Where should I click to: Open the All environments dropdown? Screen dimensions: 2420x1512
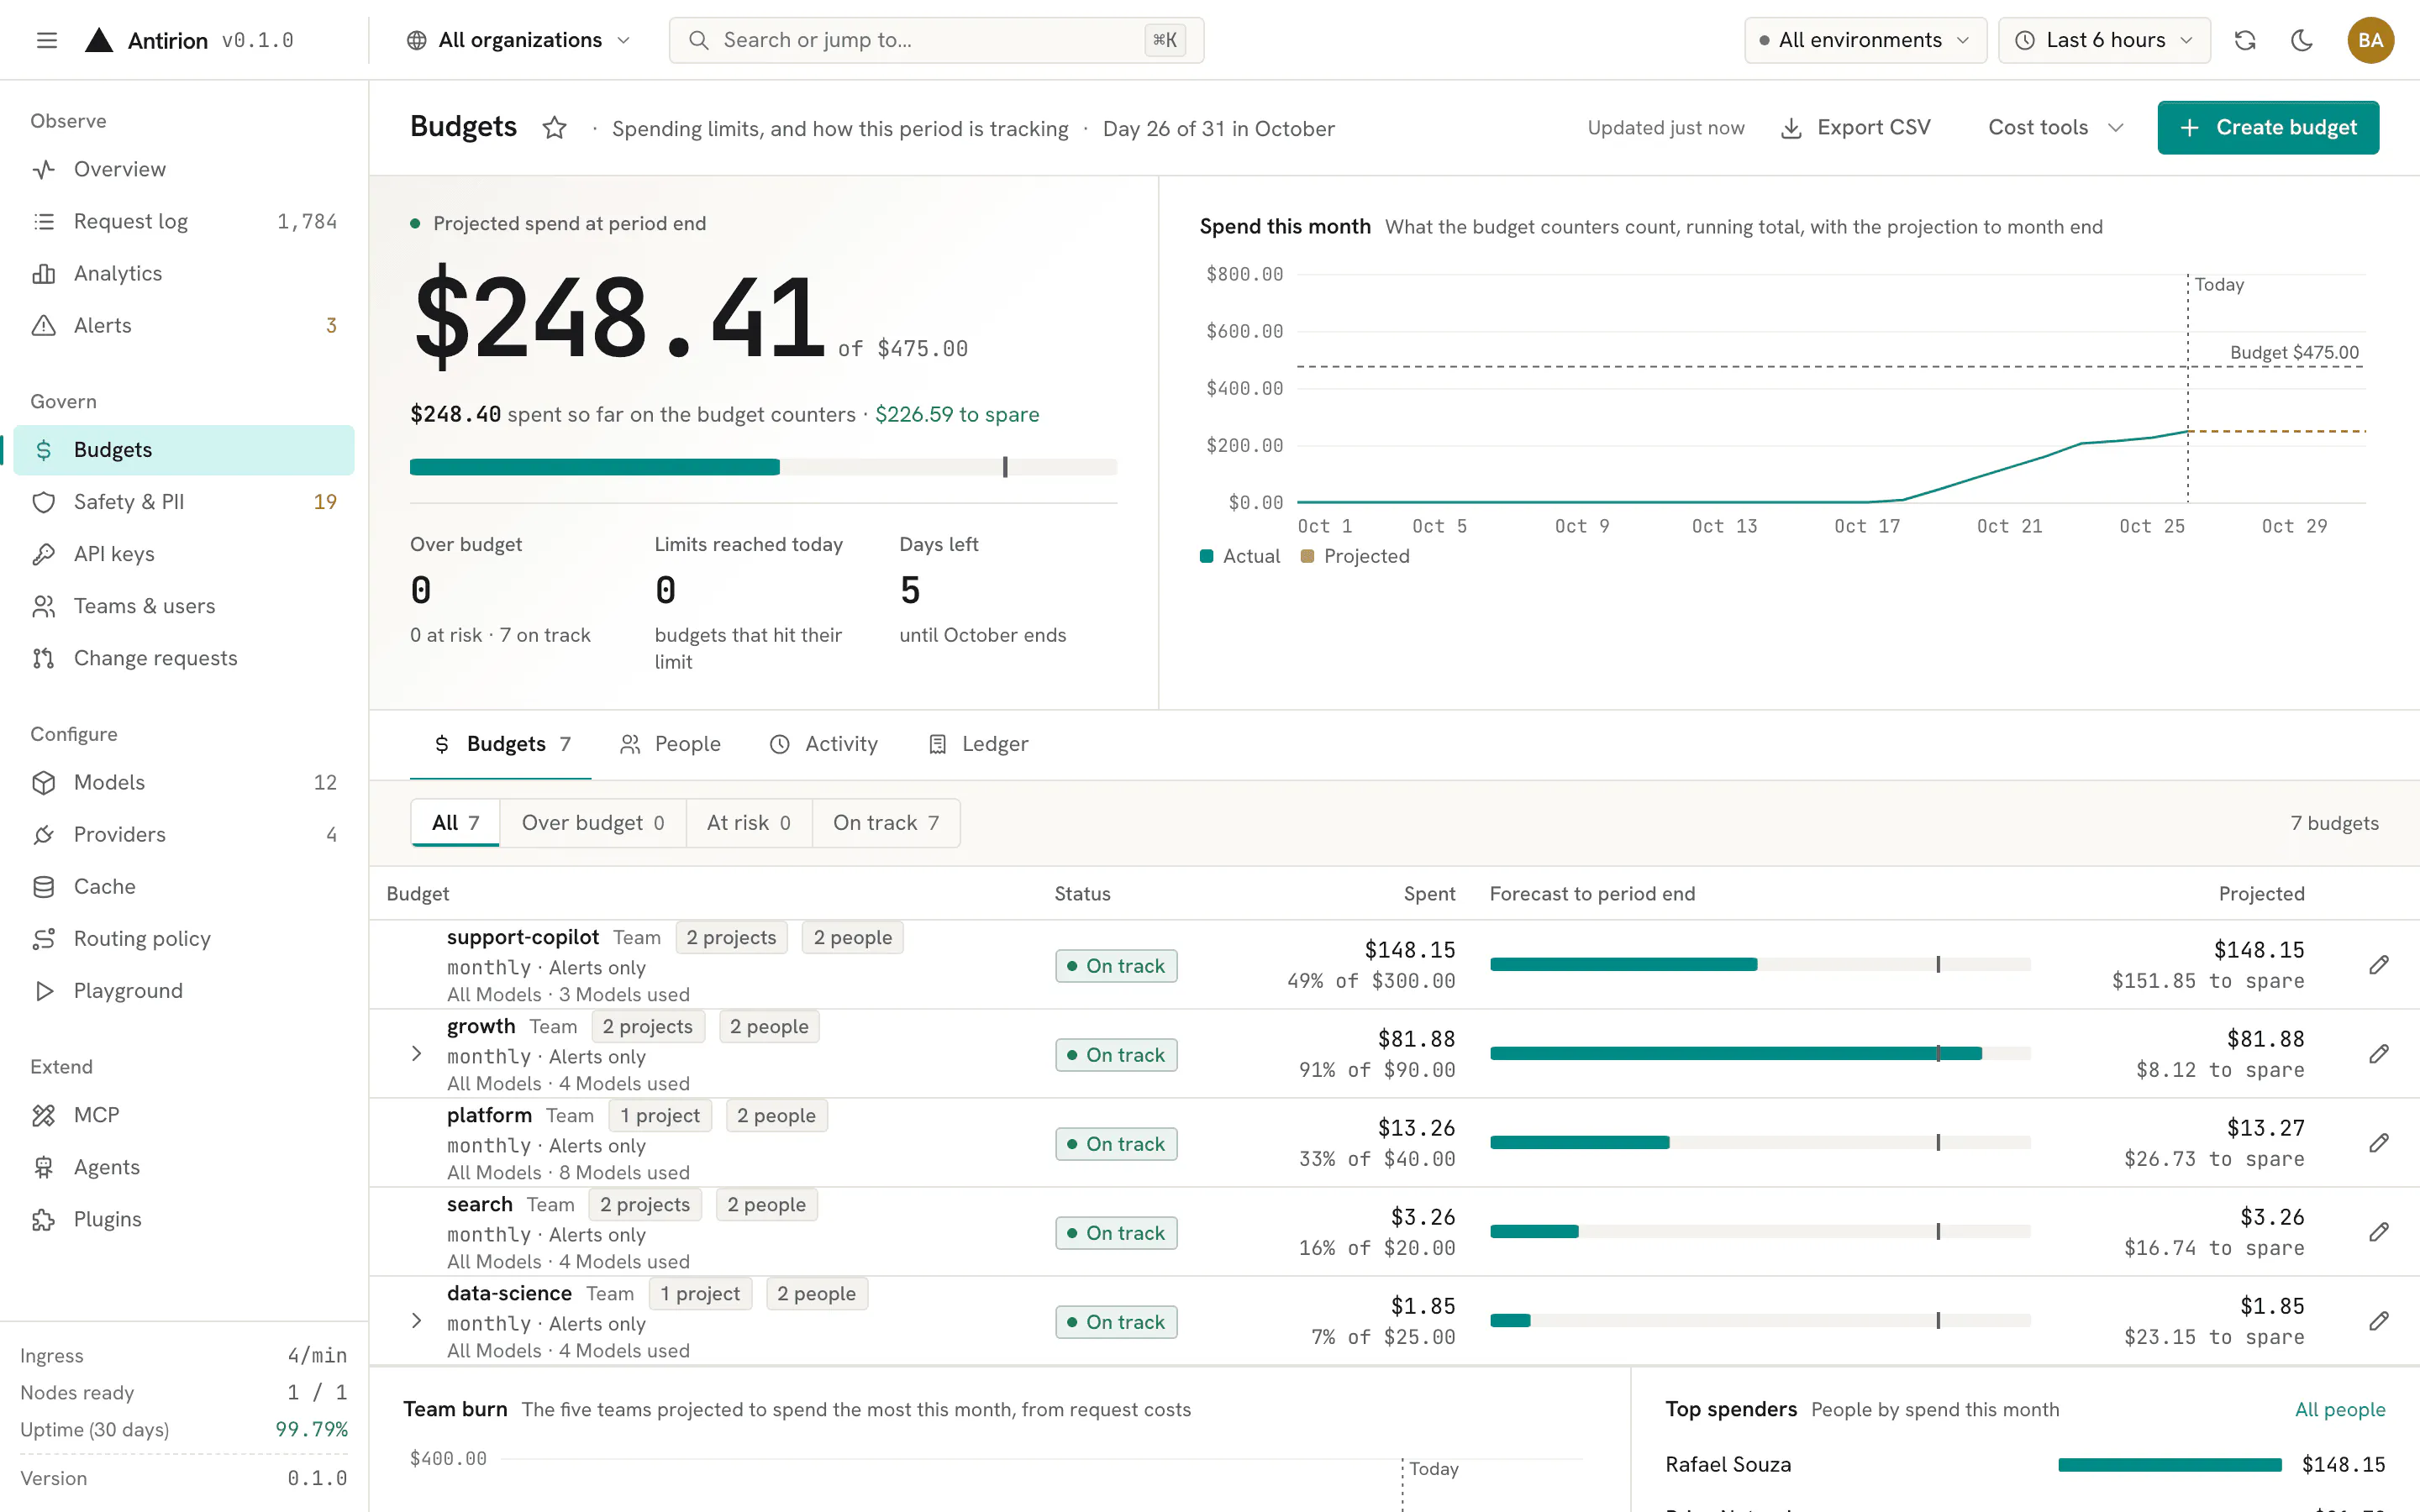point(1865,40)
